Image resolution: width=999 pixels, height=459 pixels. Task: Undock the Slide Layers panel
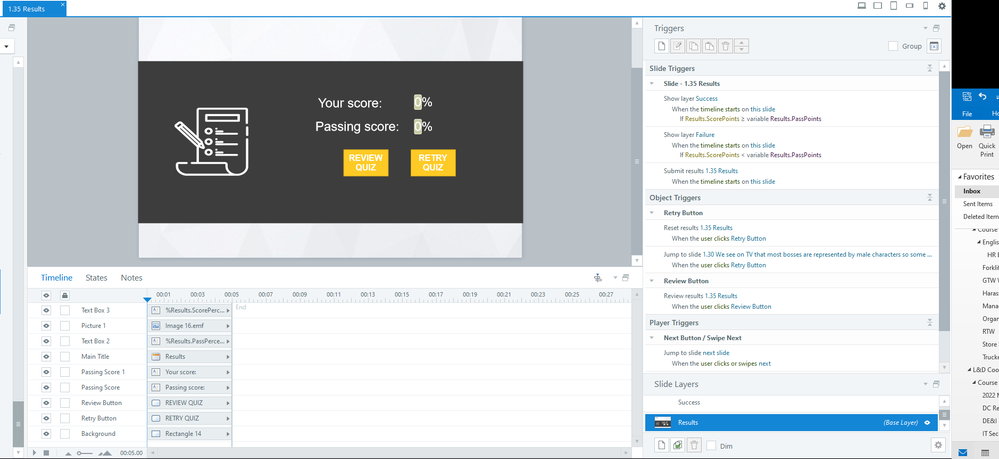coord(936,384)
